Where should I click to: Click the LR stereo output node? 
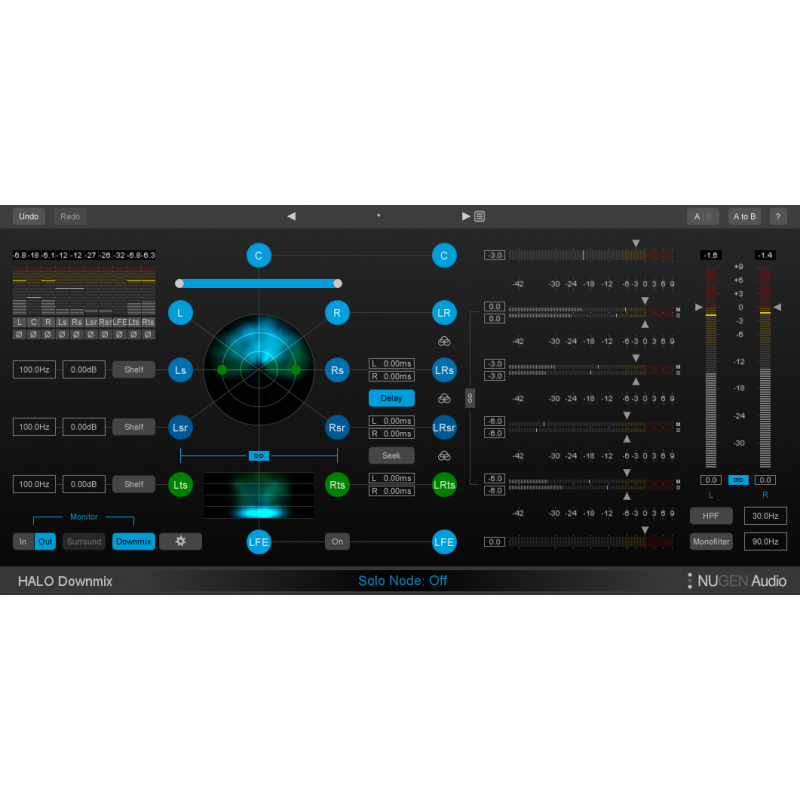pyautogui.click(x=444, y=312)
